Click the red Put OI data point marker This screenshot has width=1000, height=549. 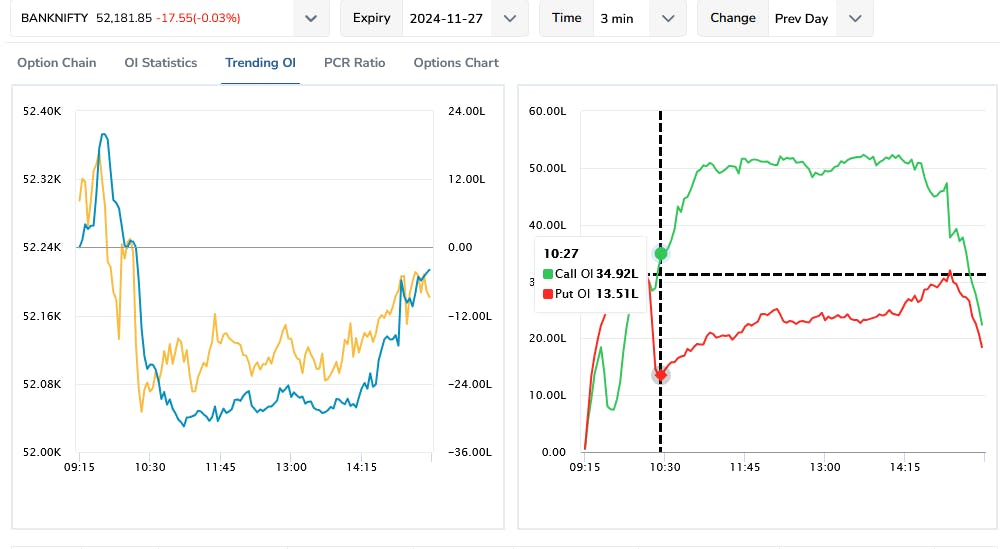[660, 375]
